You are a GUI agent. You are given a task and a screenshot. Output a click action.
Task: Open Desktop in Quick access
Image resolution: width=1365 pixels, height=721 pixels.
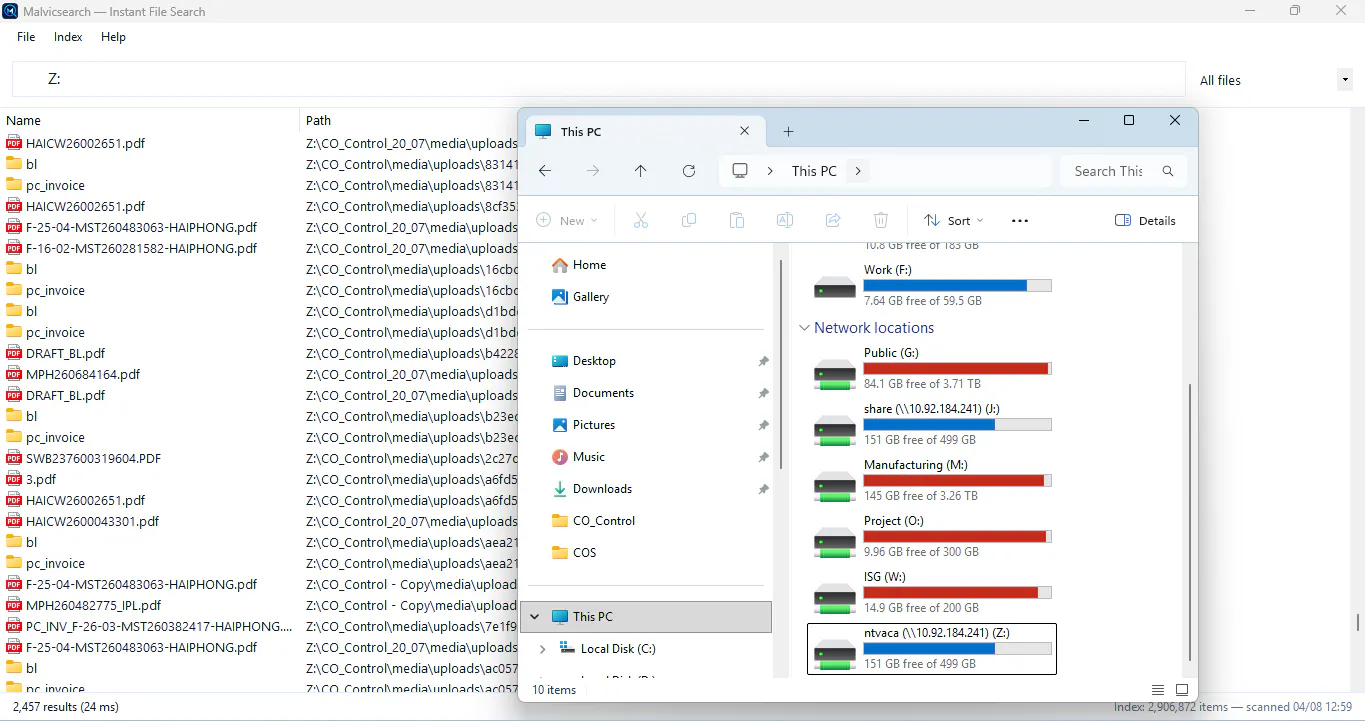point(584,361)
